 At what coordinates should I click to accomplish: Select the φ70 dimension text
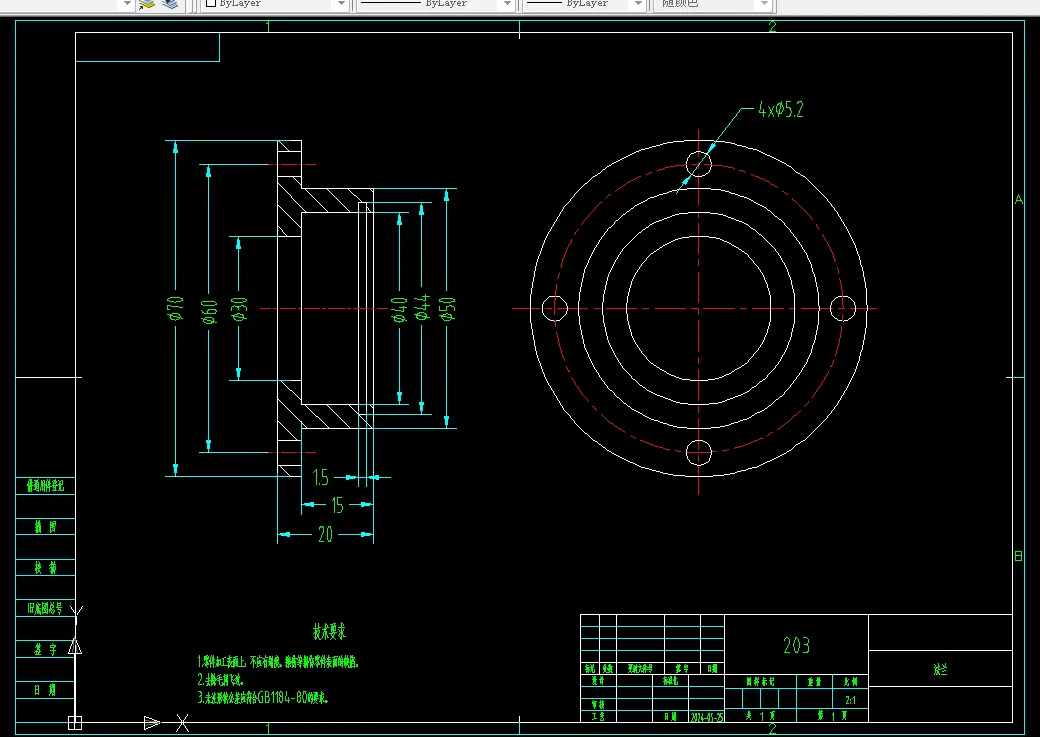pyautogui.click(x=175, y=308)
